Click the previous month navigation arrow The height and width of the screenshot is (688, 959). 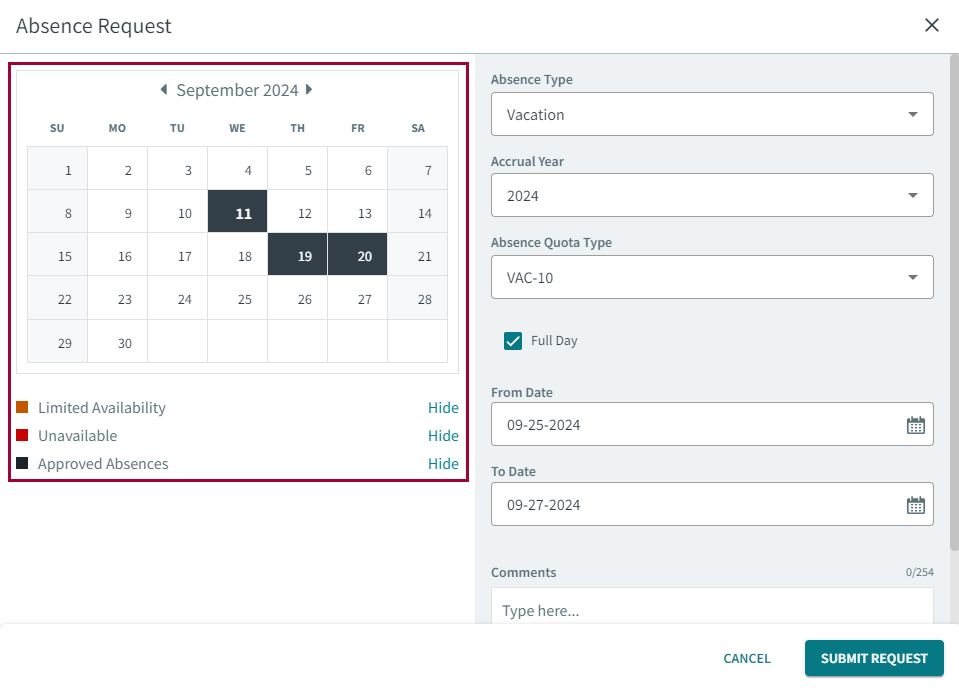[163, 89]
